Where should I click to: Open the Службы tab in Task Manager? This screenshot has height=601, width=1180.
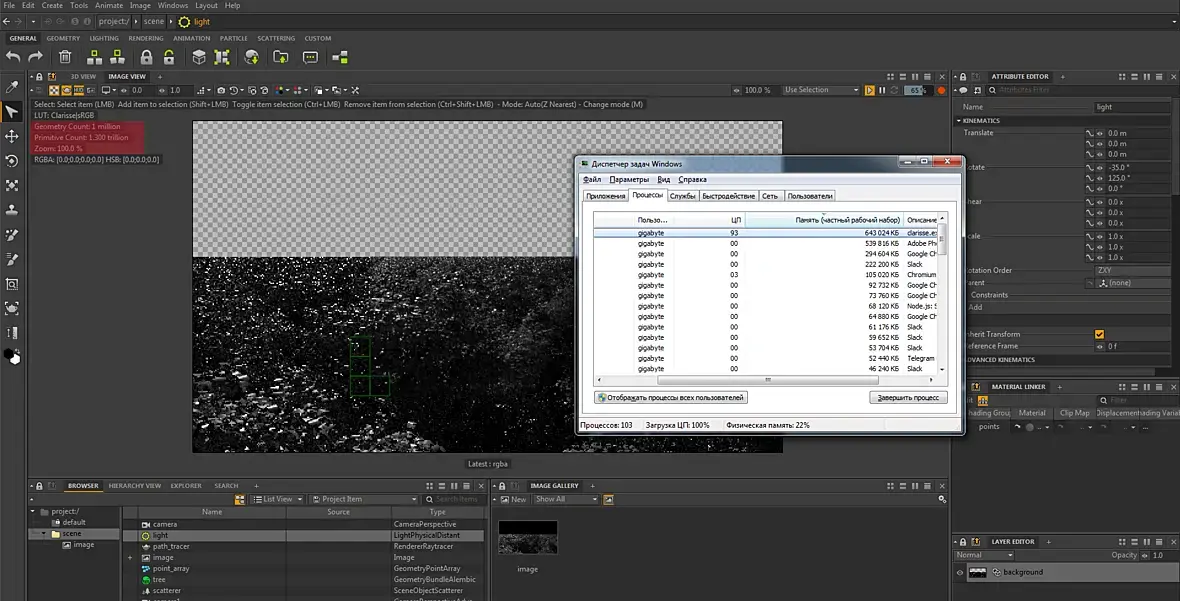coord(683,196)
